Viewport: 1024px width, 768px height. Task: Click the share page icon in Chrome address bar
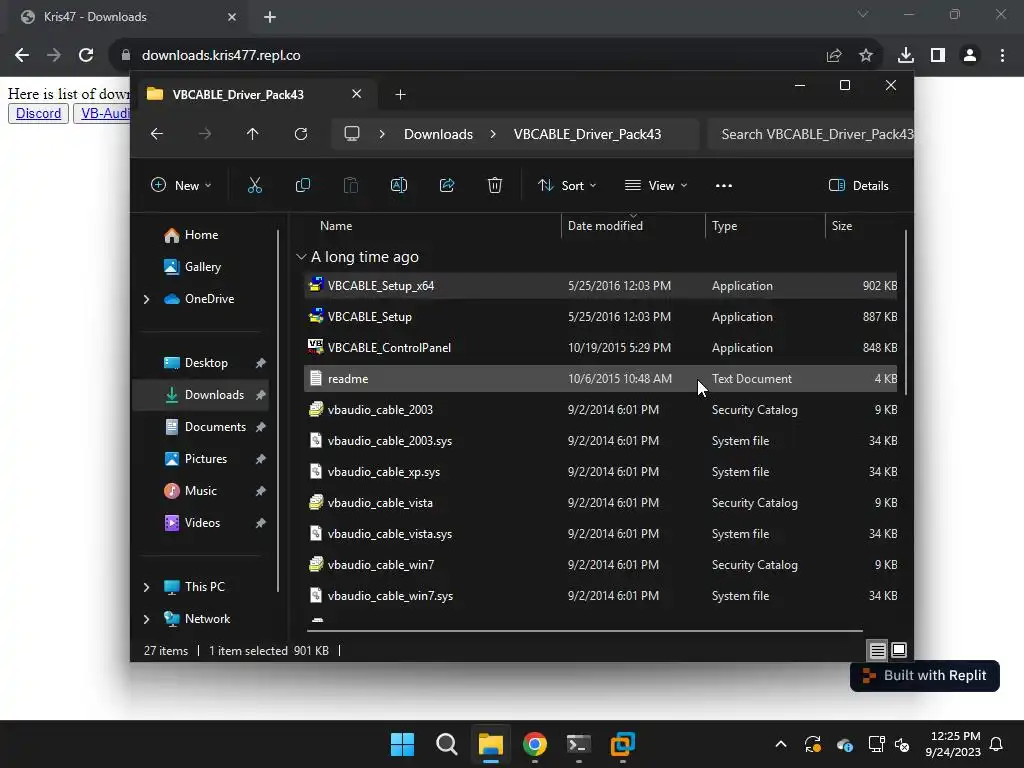[833, 55]
